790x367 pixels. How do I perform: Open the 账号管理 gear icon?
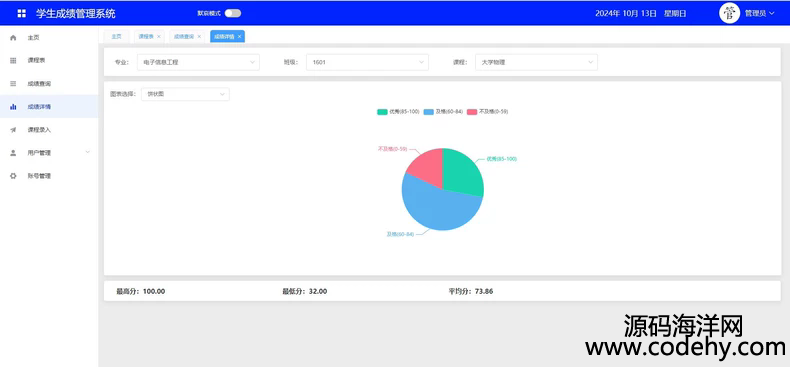tap(13, 176)
